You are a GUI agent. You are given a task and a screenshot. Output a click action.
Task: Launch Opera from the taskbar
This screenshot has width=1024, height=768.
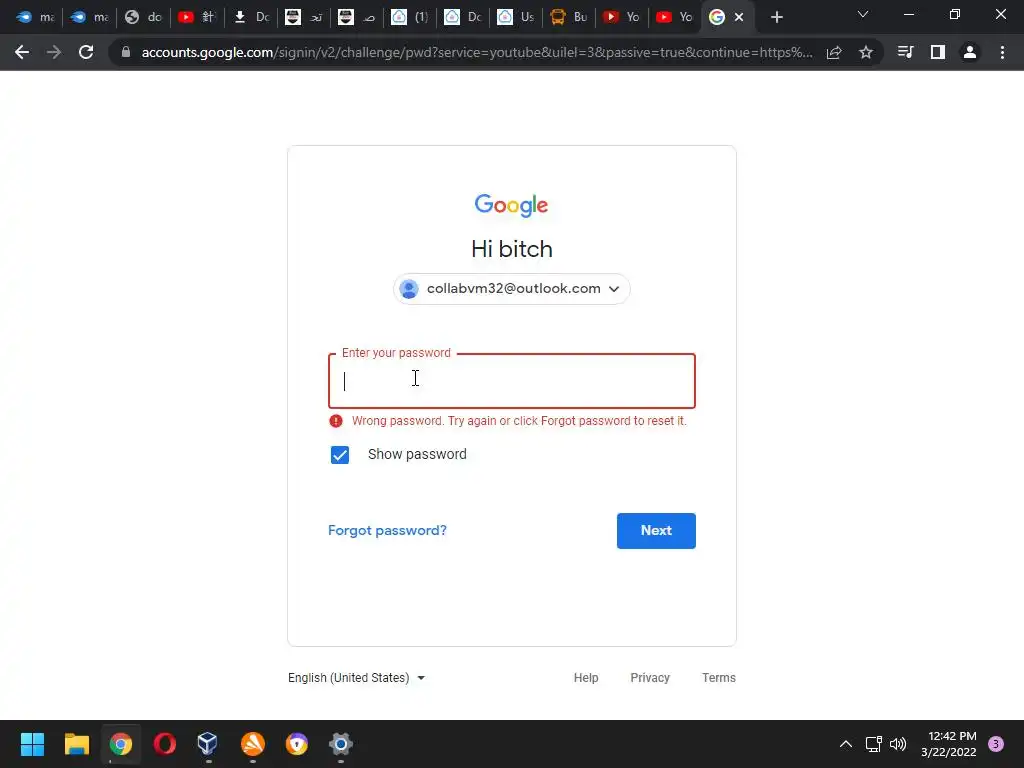coord(165,744)
